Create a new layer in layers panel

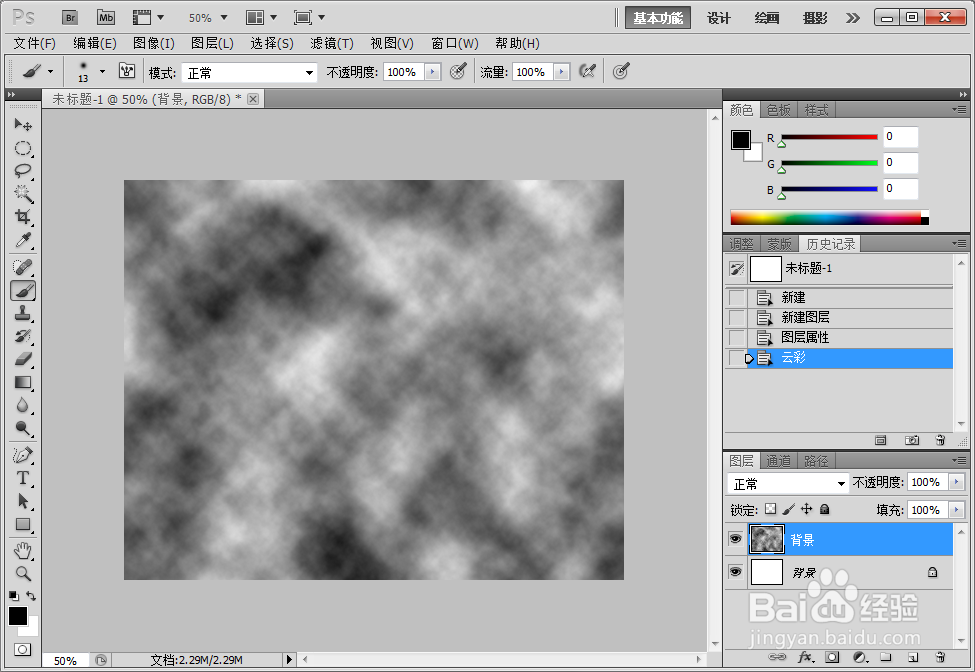coord(913,657)
